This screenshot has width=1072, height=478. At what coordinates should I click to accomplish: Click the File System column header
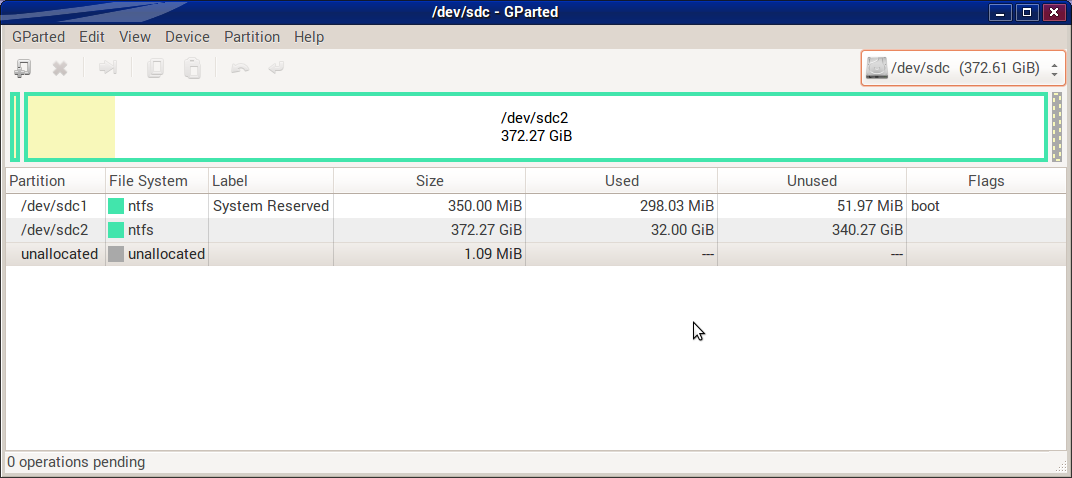coord(148,181)
